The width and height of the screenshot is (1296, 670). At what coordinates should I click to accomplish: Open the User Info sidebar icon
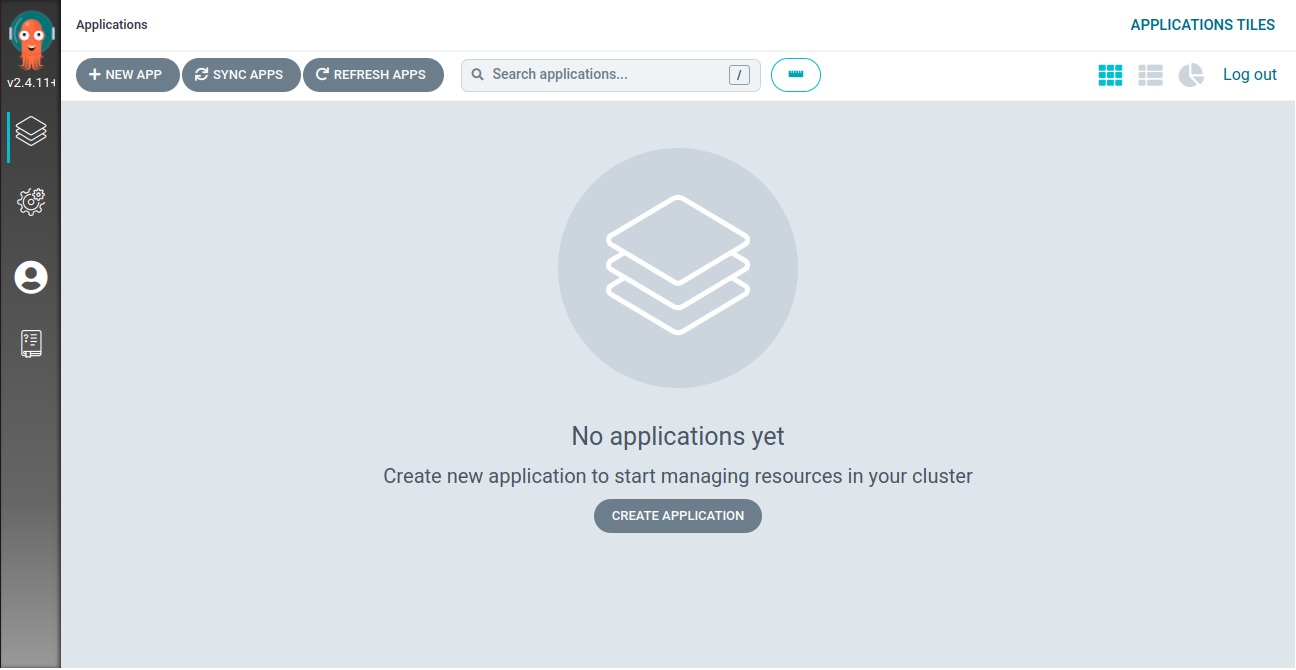[31, 277]
